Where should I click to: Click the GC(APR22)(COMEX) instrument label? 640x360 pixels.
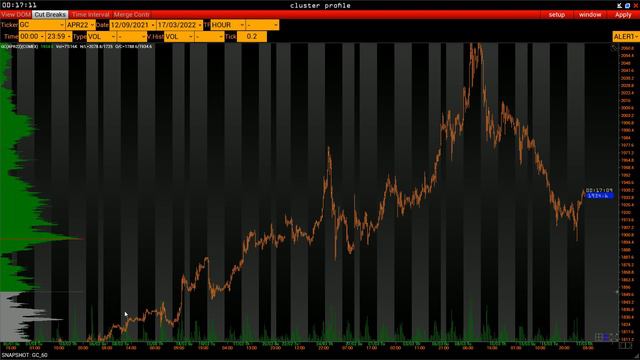(x=19, y=47)
